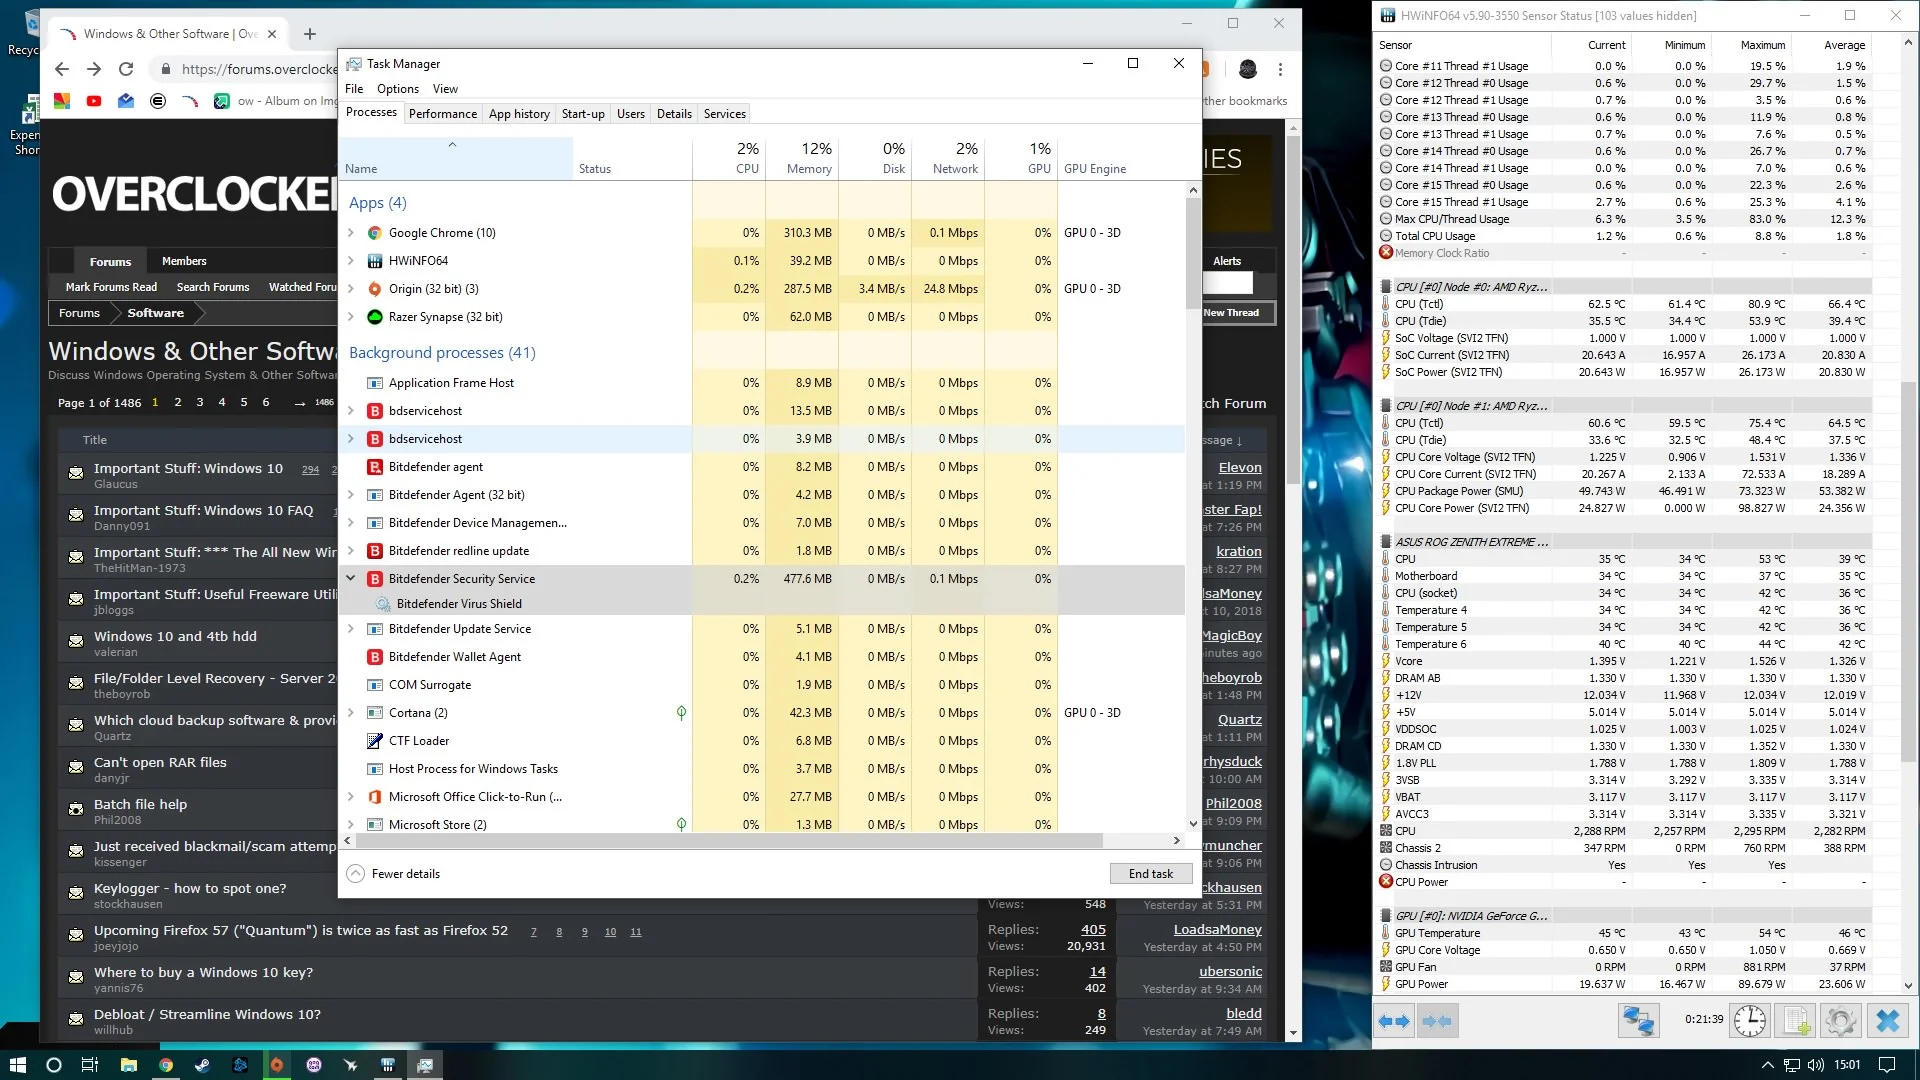This screenshot has width=1920, height=1080.
Task: Open 'Where to buy a Windows 10 key?' thread
Action: (x=203, y=972)
